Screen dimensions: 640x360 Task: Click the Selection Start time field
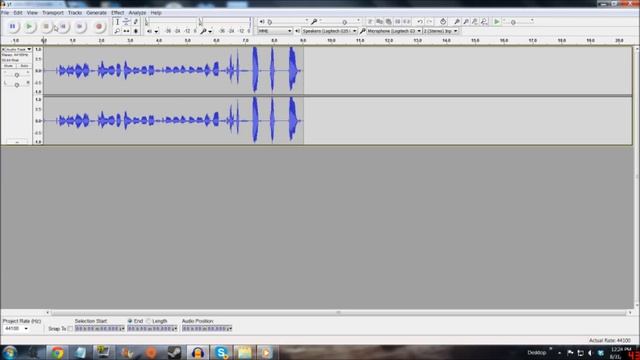[x=100, y=329]
